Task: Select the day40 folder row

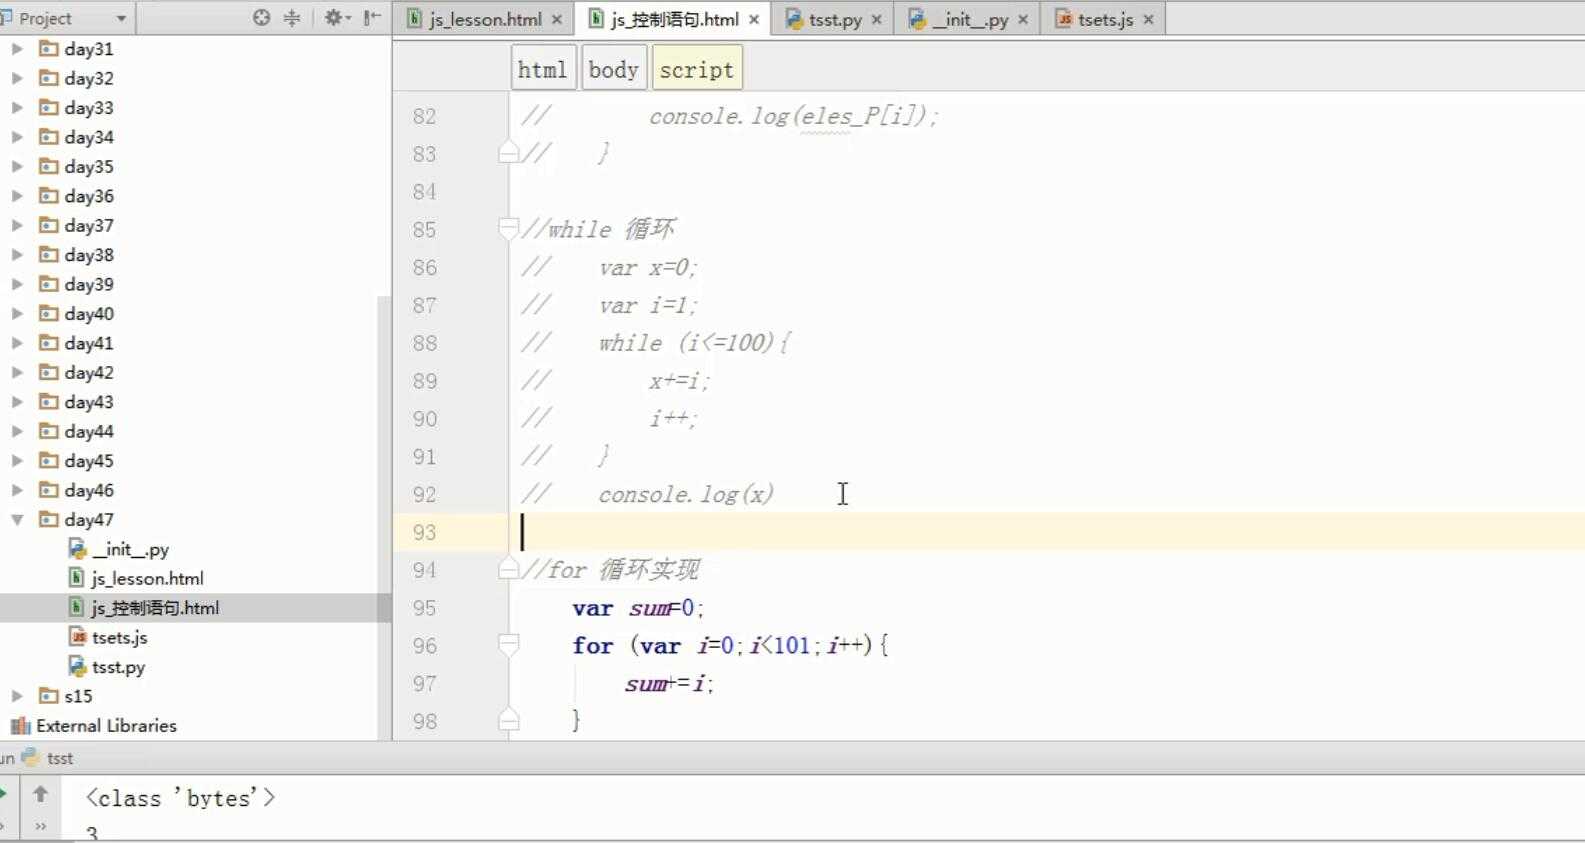Action: click(190, 313)
